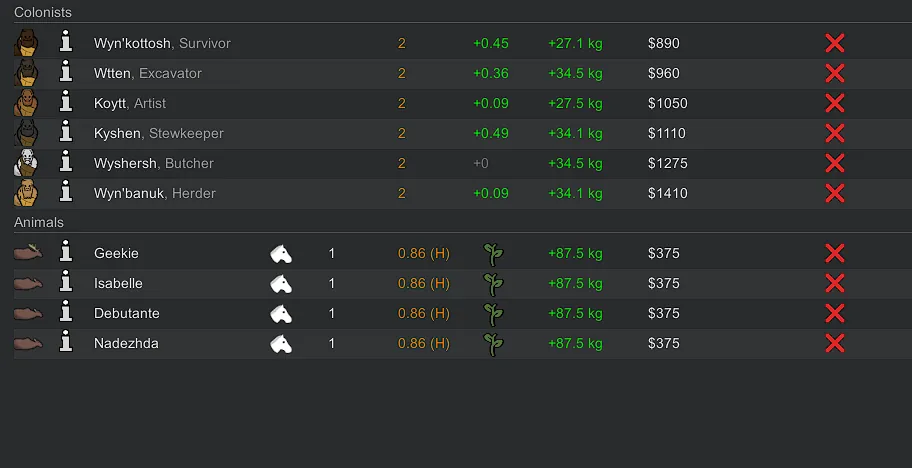
Task: Click info icon for Koytt the Artist
Action: [x=66, y=103]
